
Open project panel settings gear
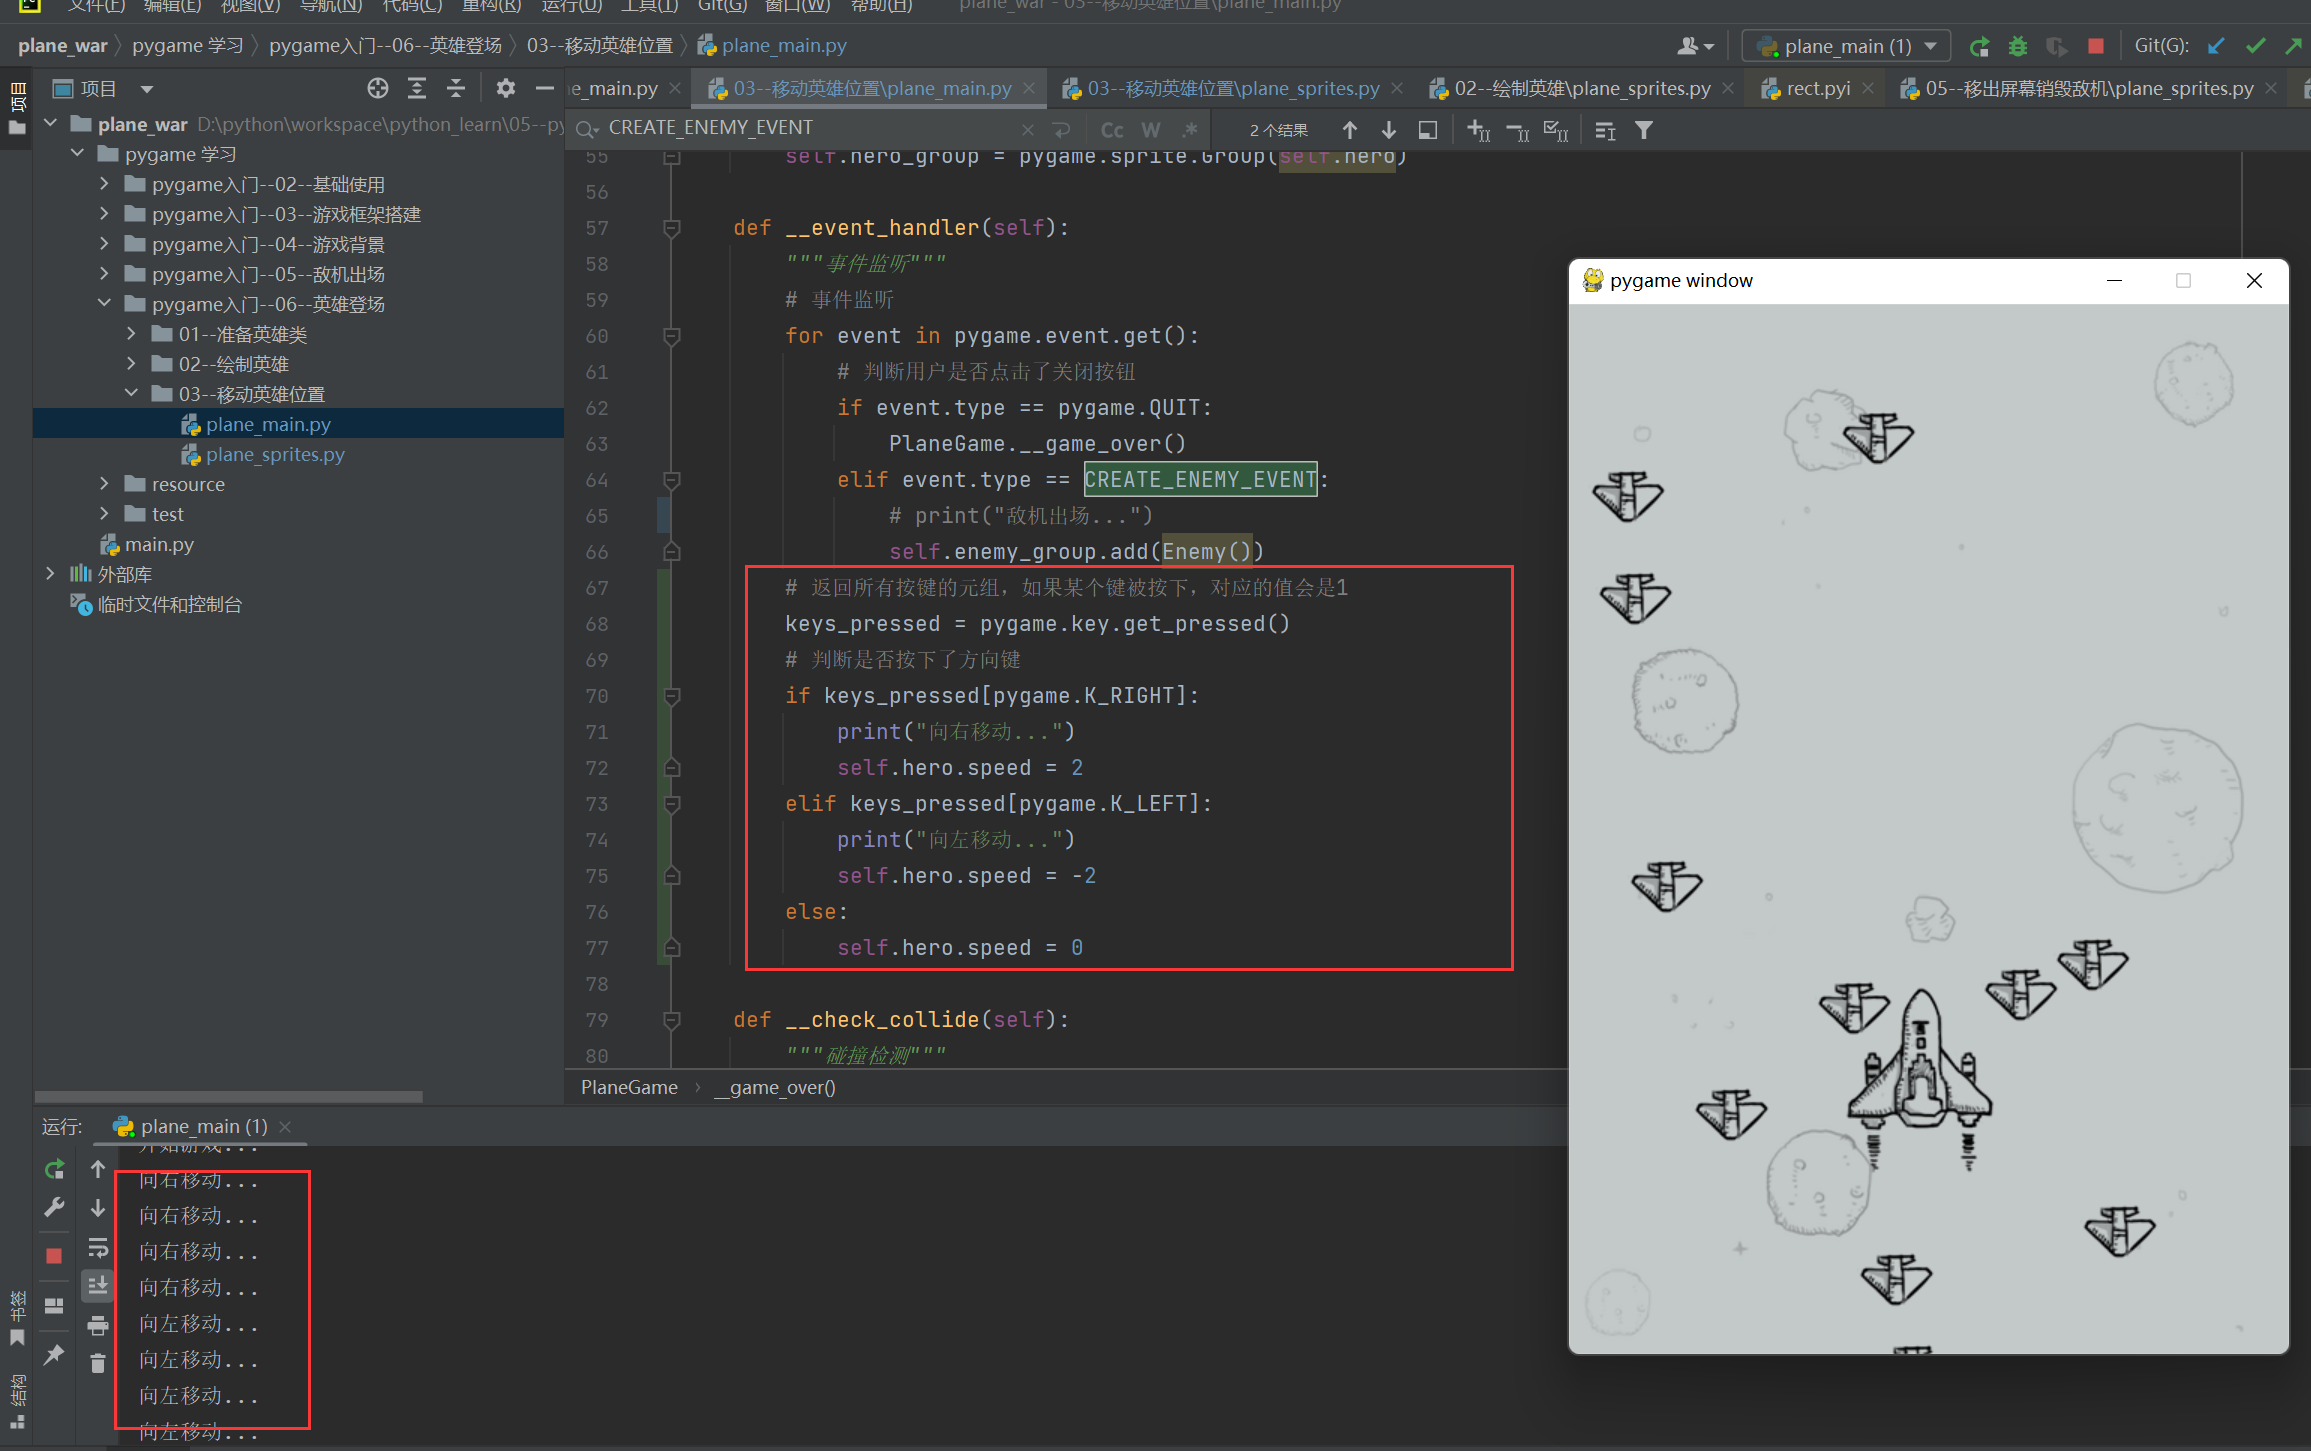(506, 89)
